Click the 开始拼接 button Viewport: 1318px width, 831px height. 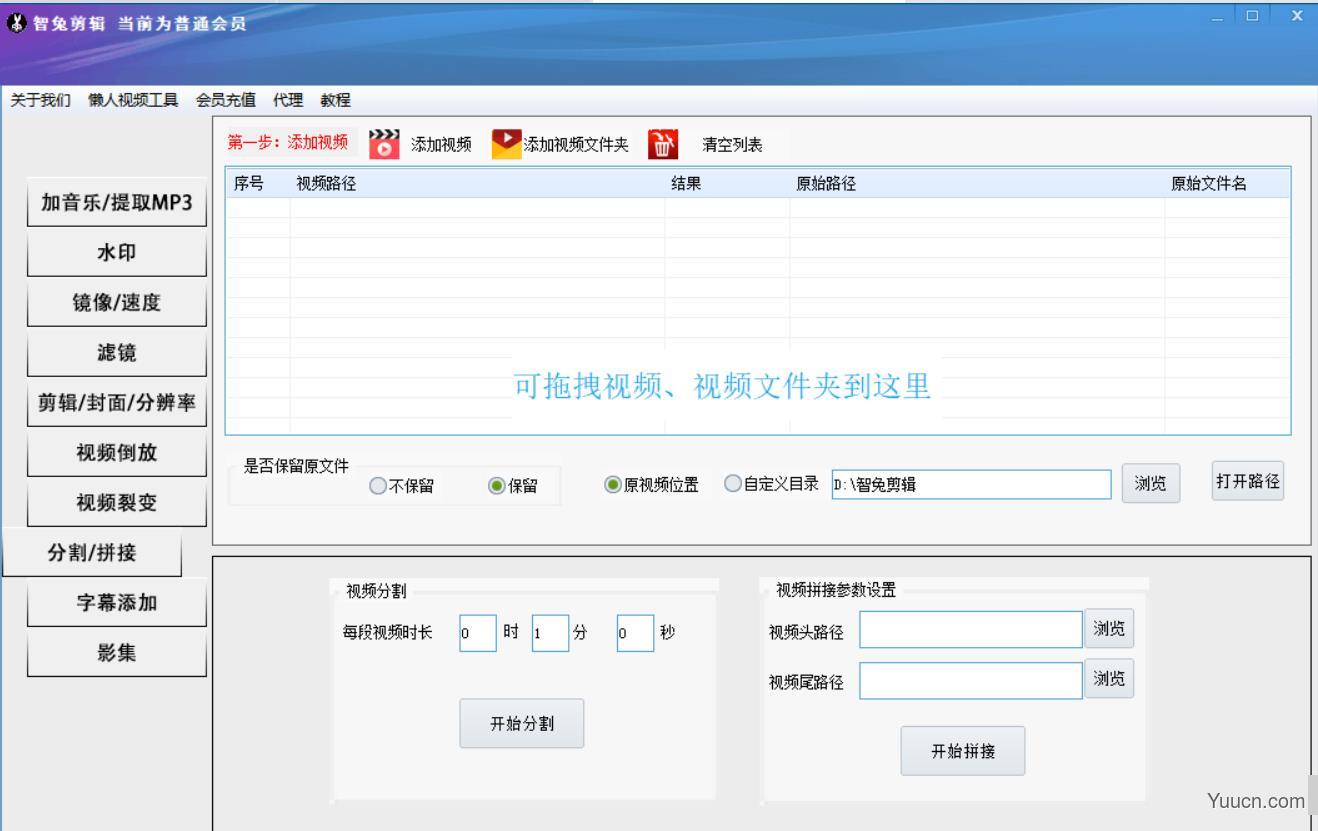963,751
